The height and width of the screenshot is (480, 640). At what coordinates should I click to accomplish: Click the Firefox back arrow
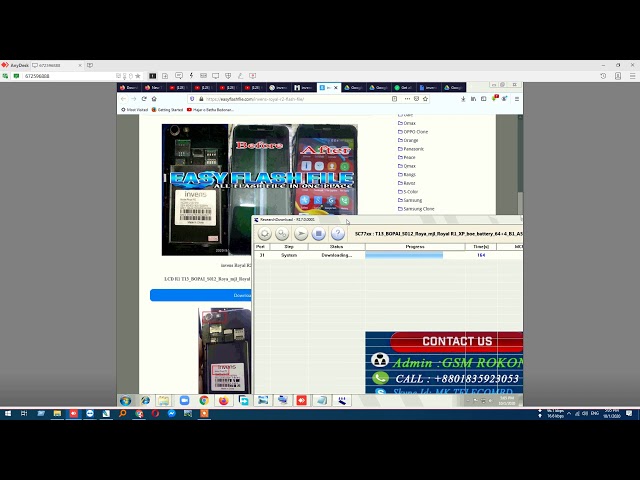123,99
